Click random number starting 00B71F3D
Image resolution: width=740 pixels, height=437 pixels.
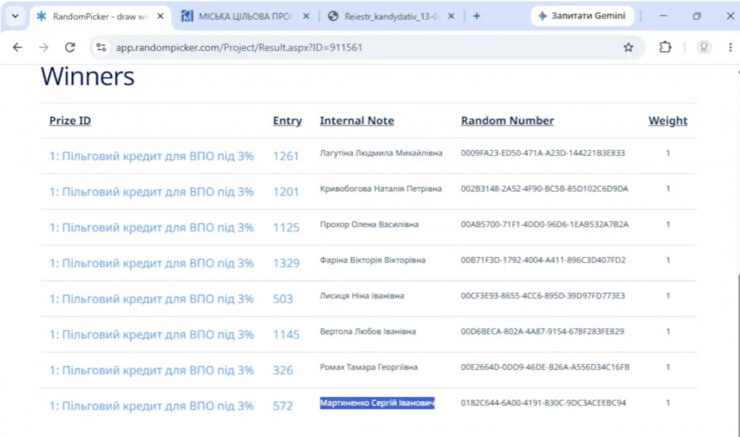coord(543,260)
